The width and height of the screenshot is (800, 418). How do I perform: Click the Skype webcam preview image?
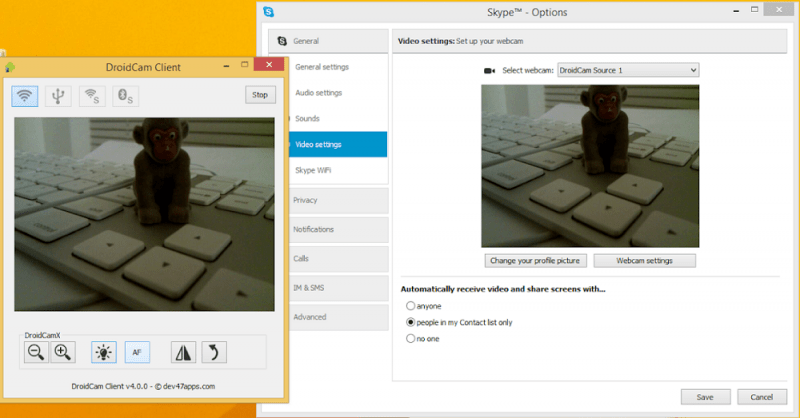click(590, 166)
